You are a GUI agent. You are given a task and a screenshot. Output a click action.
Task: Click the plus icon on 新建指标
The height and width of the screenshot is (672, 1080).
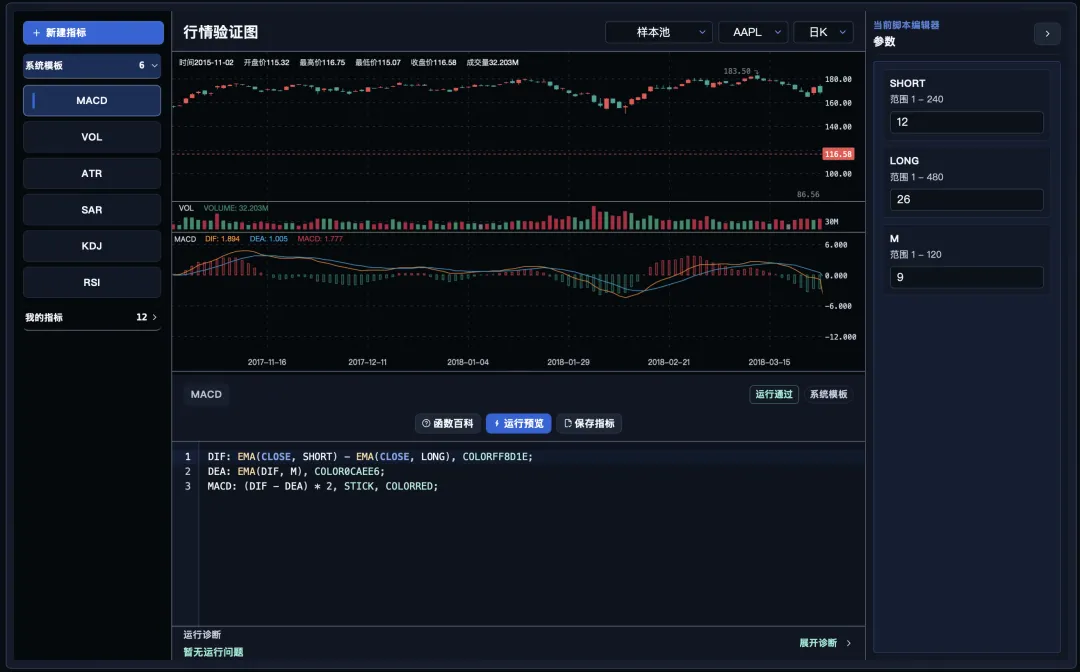pos(37,32)
